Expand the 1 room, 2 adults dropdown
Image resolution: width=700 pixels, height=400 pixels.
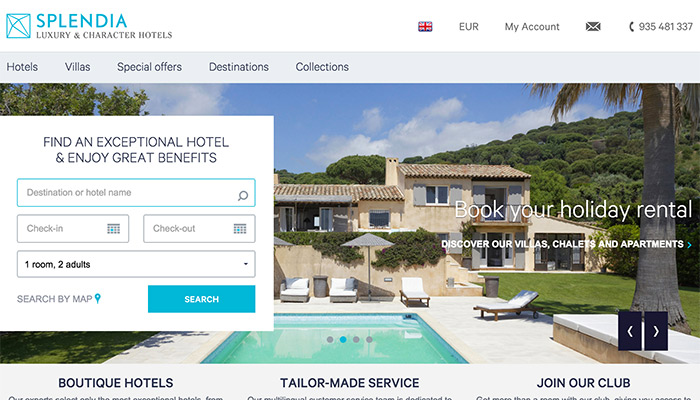pyautogui.click(x=136, y=264)
